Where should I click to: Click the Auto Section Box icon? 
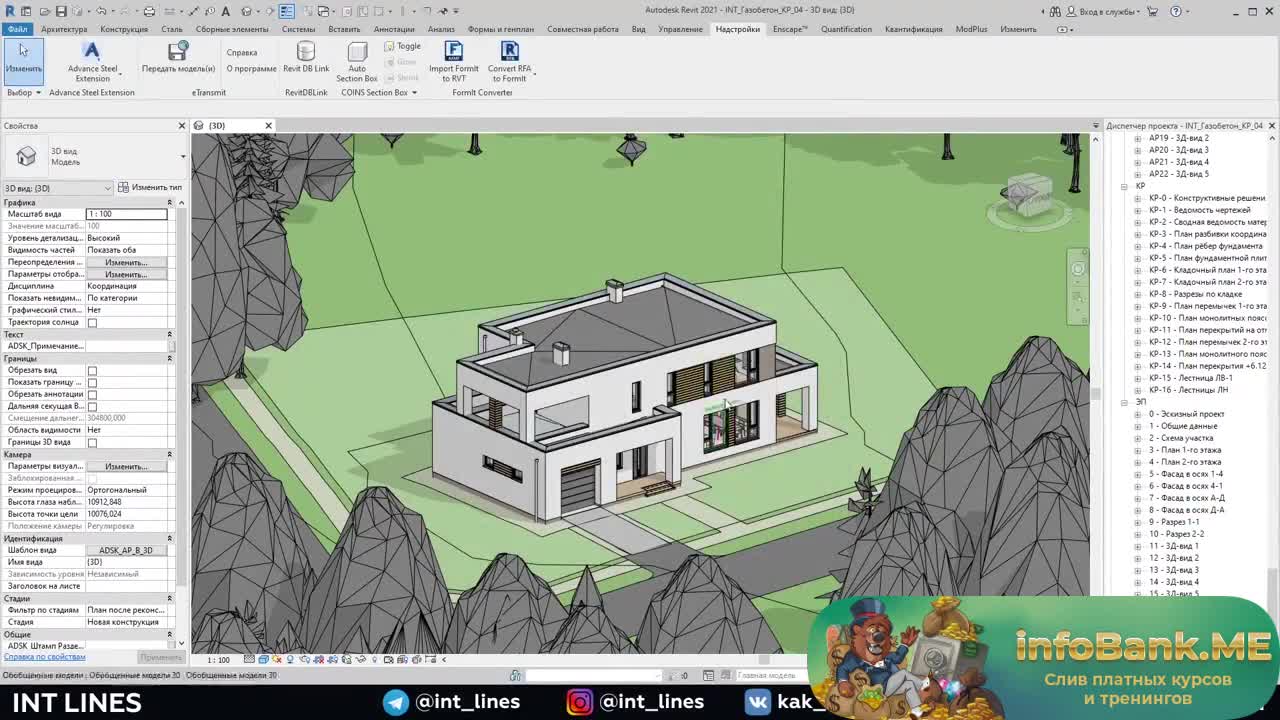pos(357,54)
